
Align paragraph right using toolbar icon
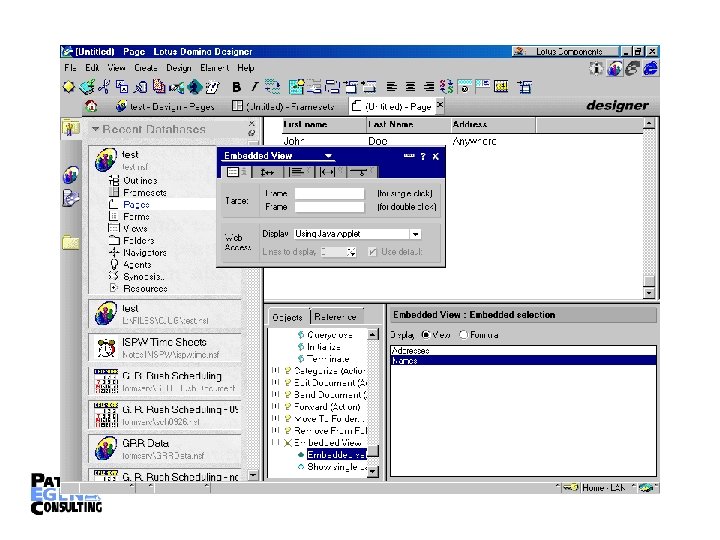[428, 86]
